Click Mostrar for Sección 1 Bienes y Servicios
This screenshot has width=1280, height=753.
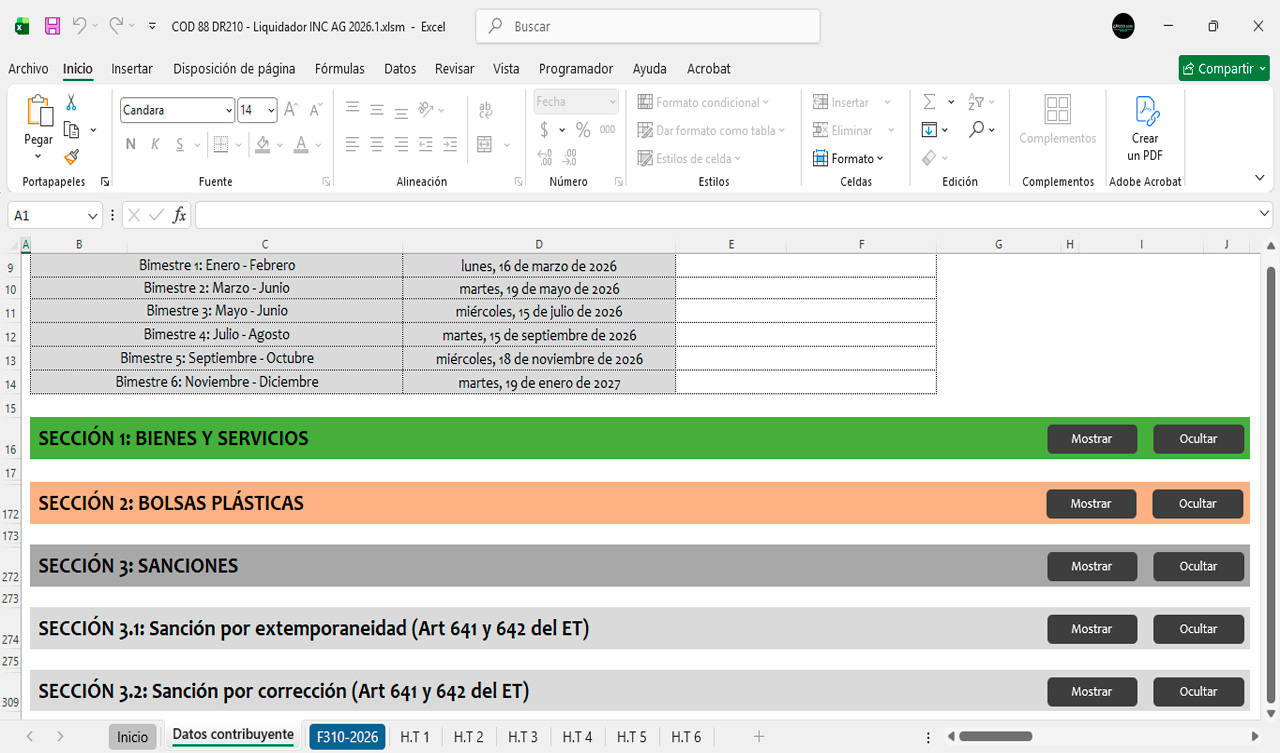point(1091,439)
